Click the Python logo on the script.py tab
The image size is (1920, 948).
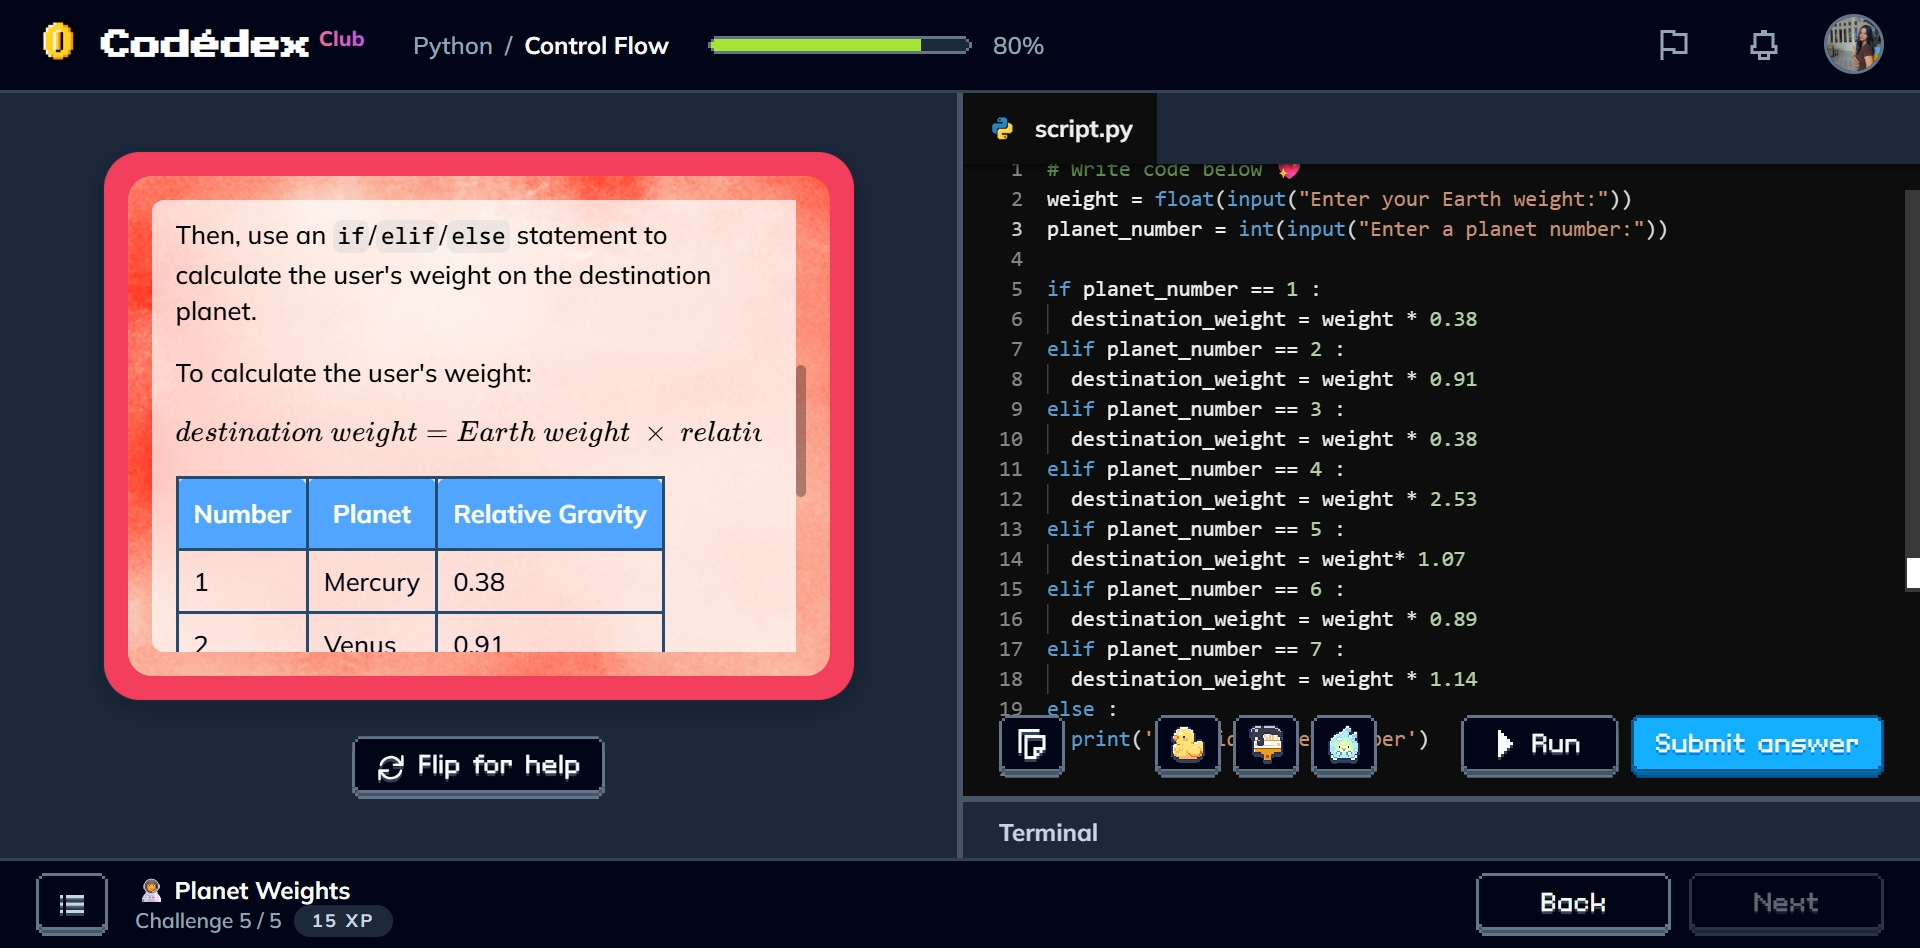(1003, 129)
